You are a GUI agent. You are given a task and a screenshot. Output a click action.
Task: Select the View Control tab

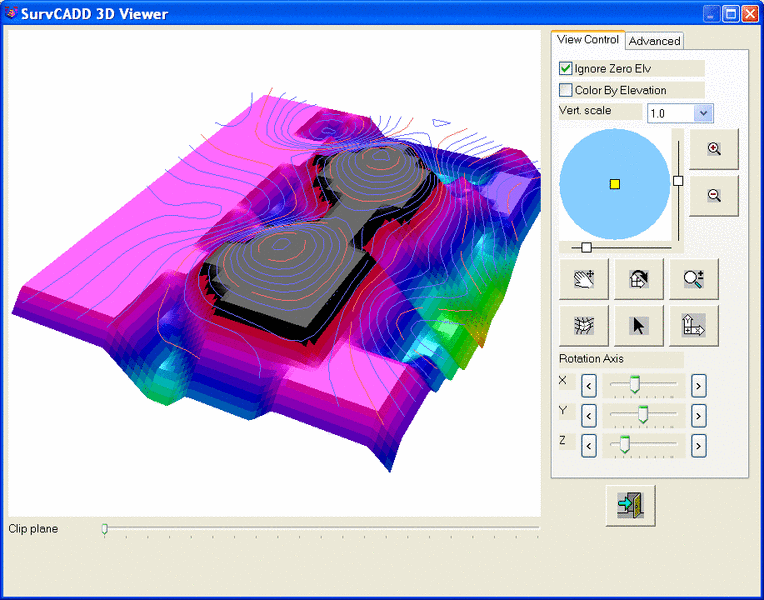(588, 39)
